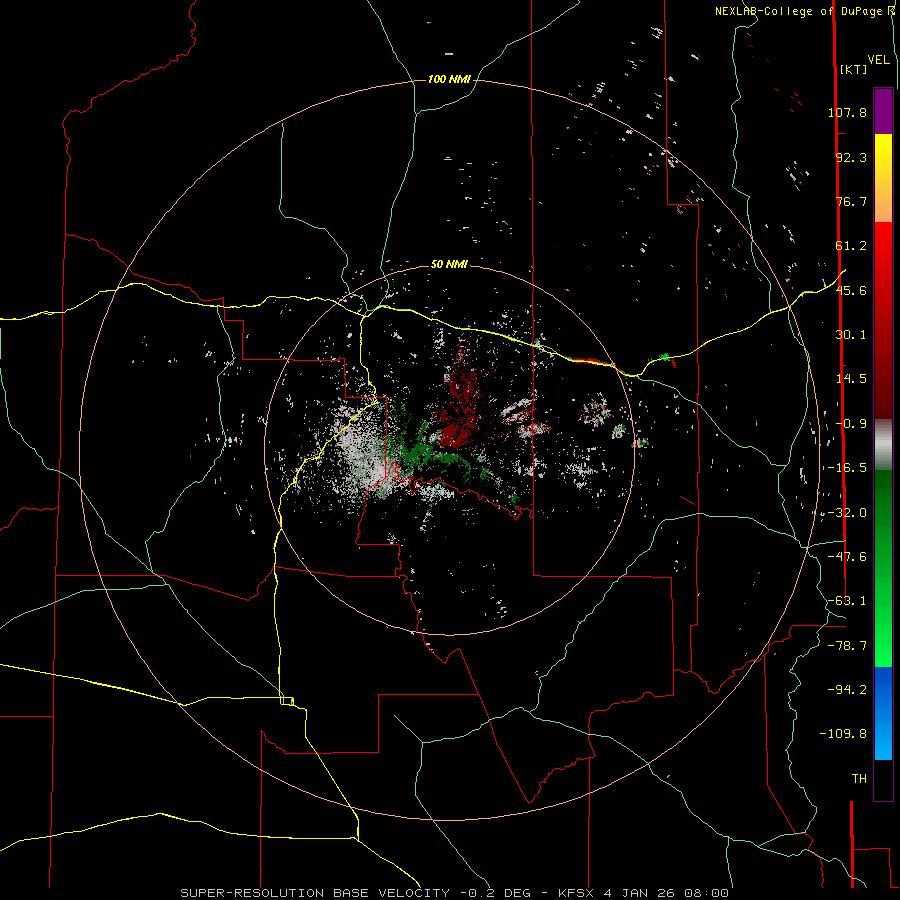
Task: Click the red segment of color bar
Action: [x=883, y=320]
